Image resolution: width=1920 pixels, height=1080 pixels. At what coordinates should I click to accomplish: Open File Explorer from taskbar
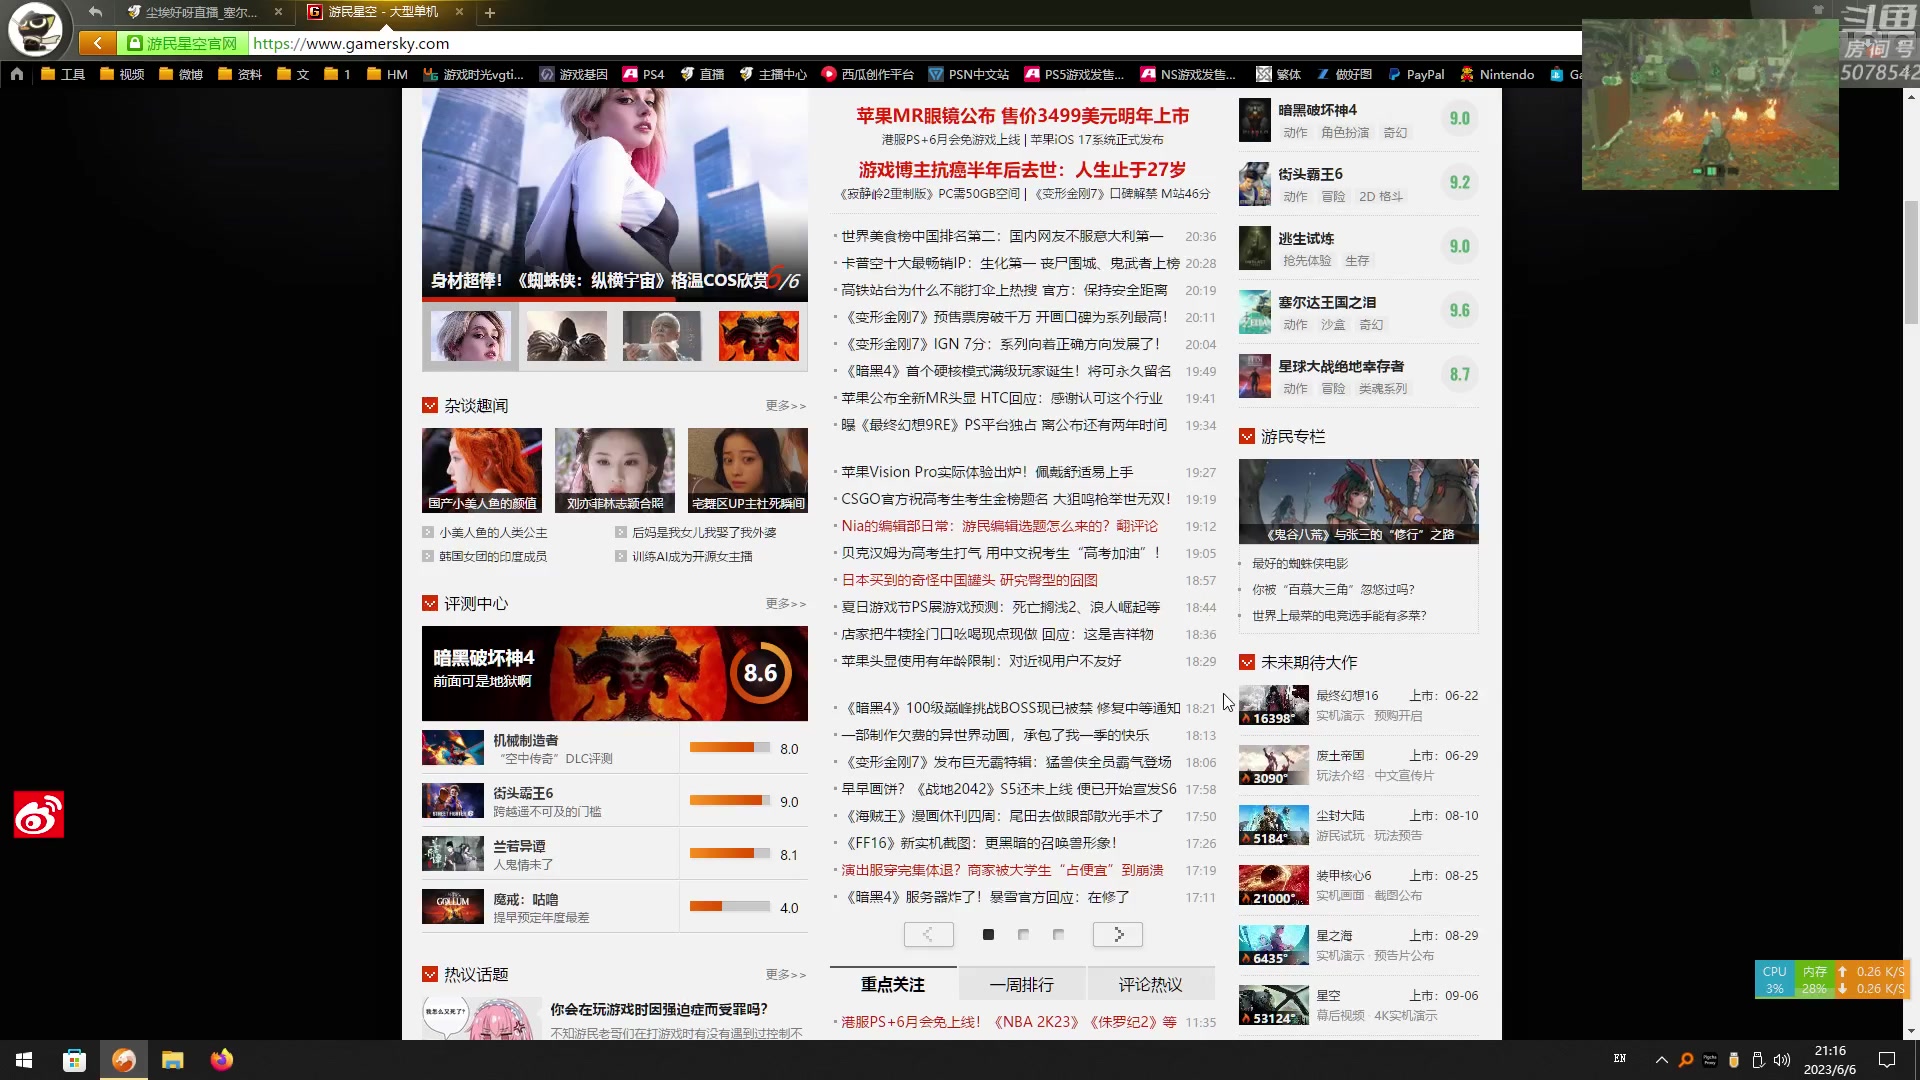tap(173, 1060)
